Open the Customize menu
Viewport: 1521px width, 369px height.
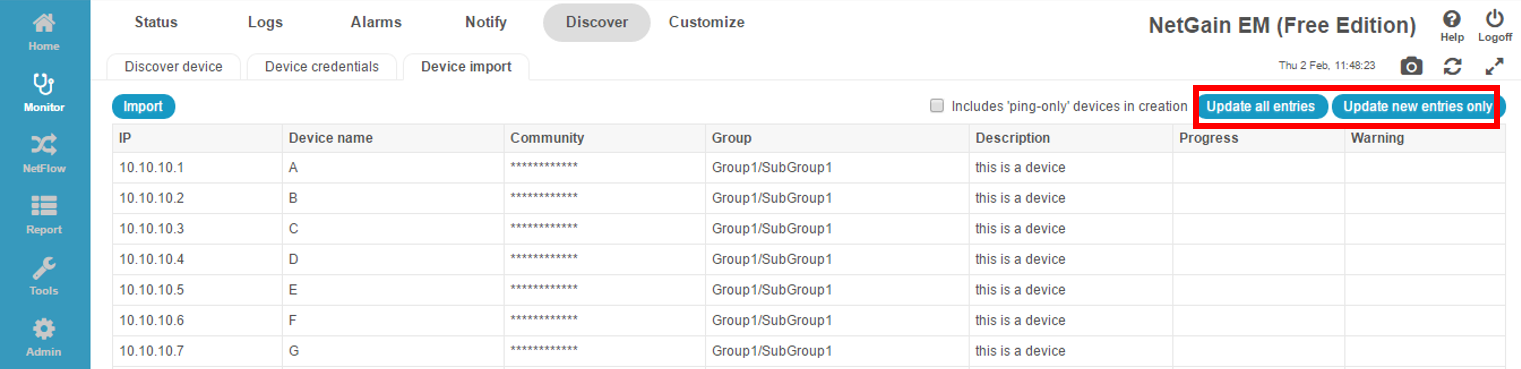point(706,22)
